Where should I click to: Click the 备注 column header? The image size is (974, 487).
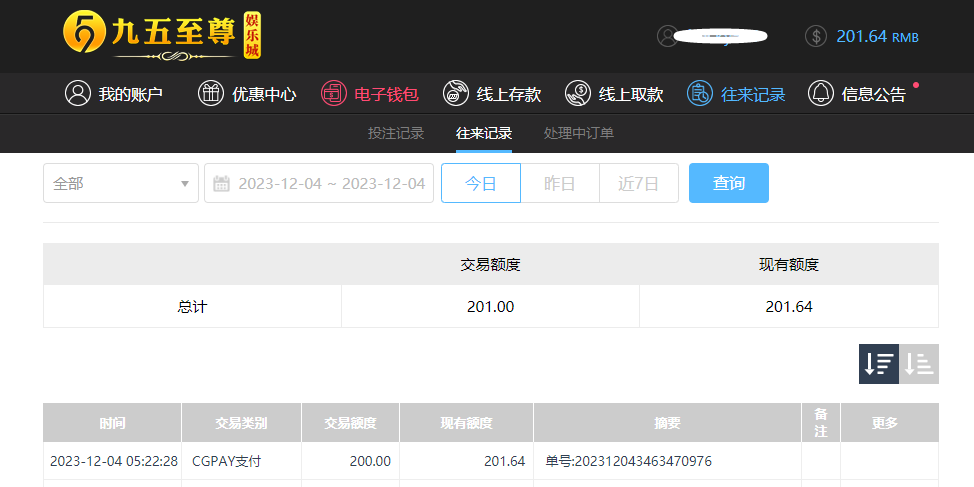[821, 423]
